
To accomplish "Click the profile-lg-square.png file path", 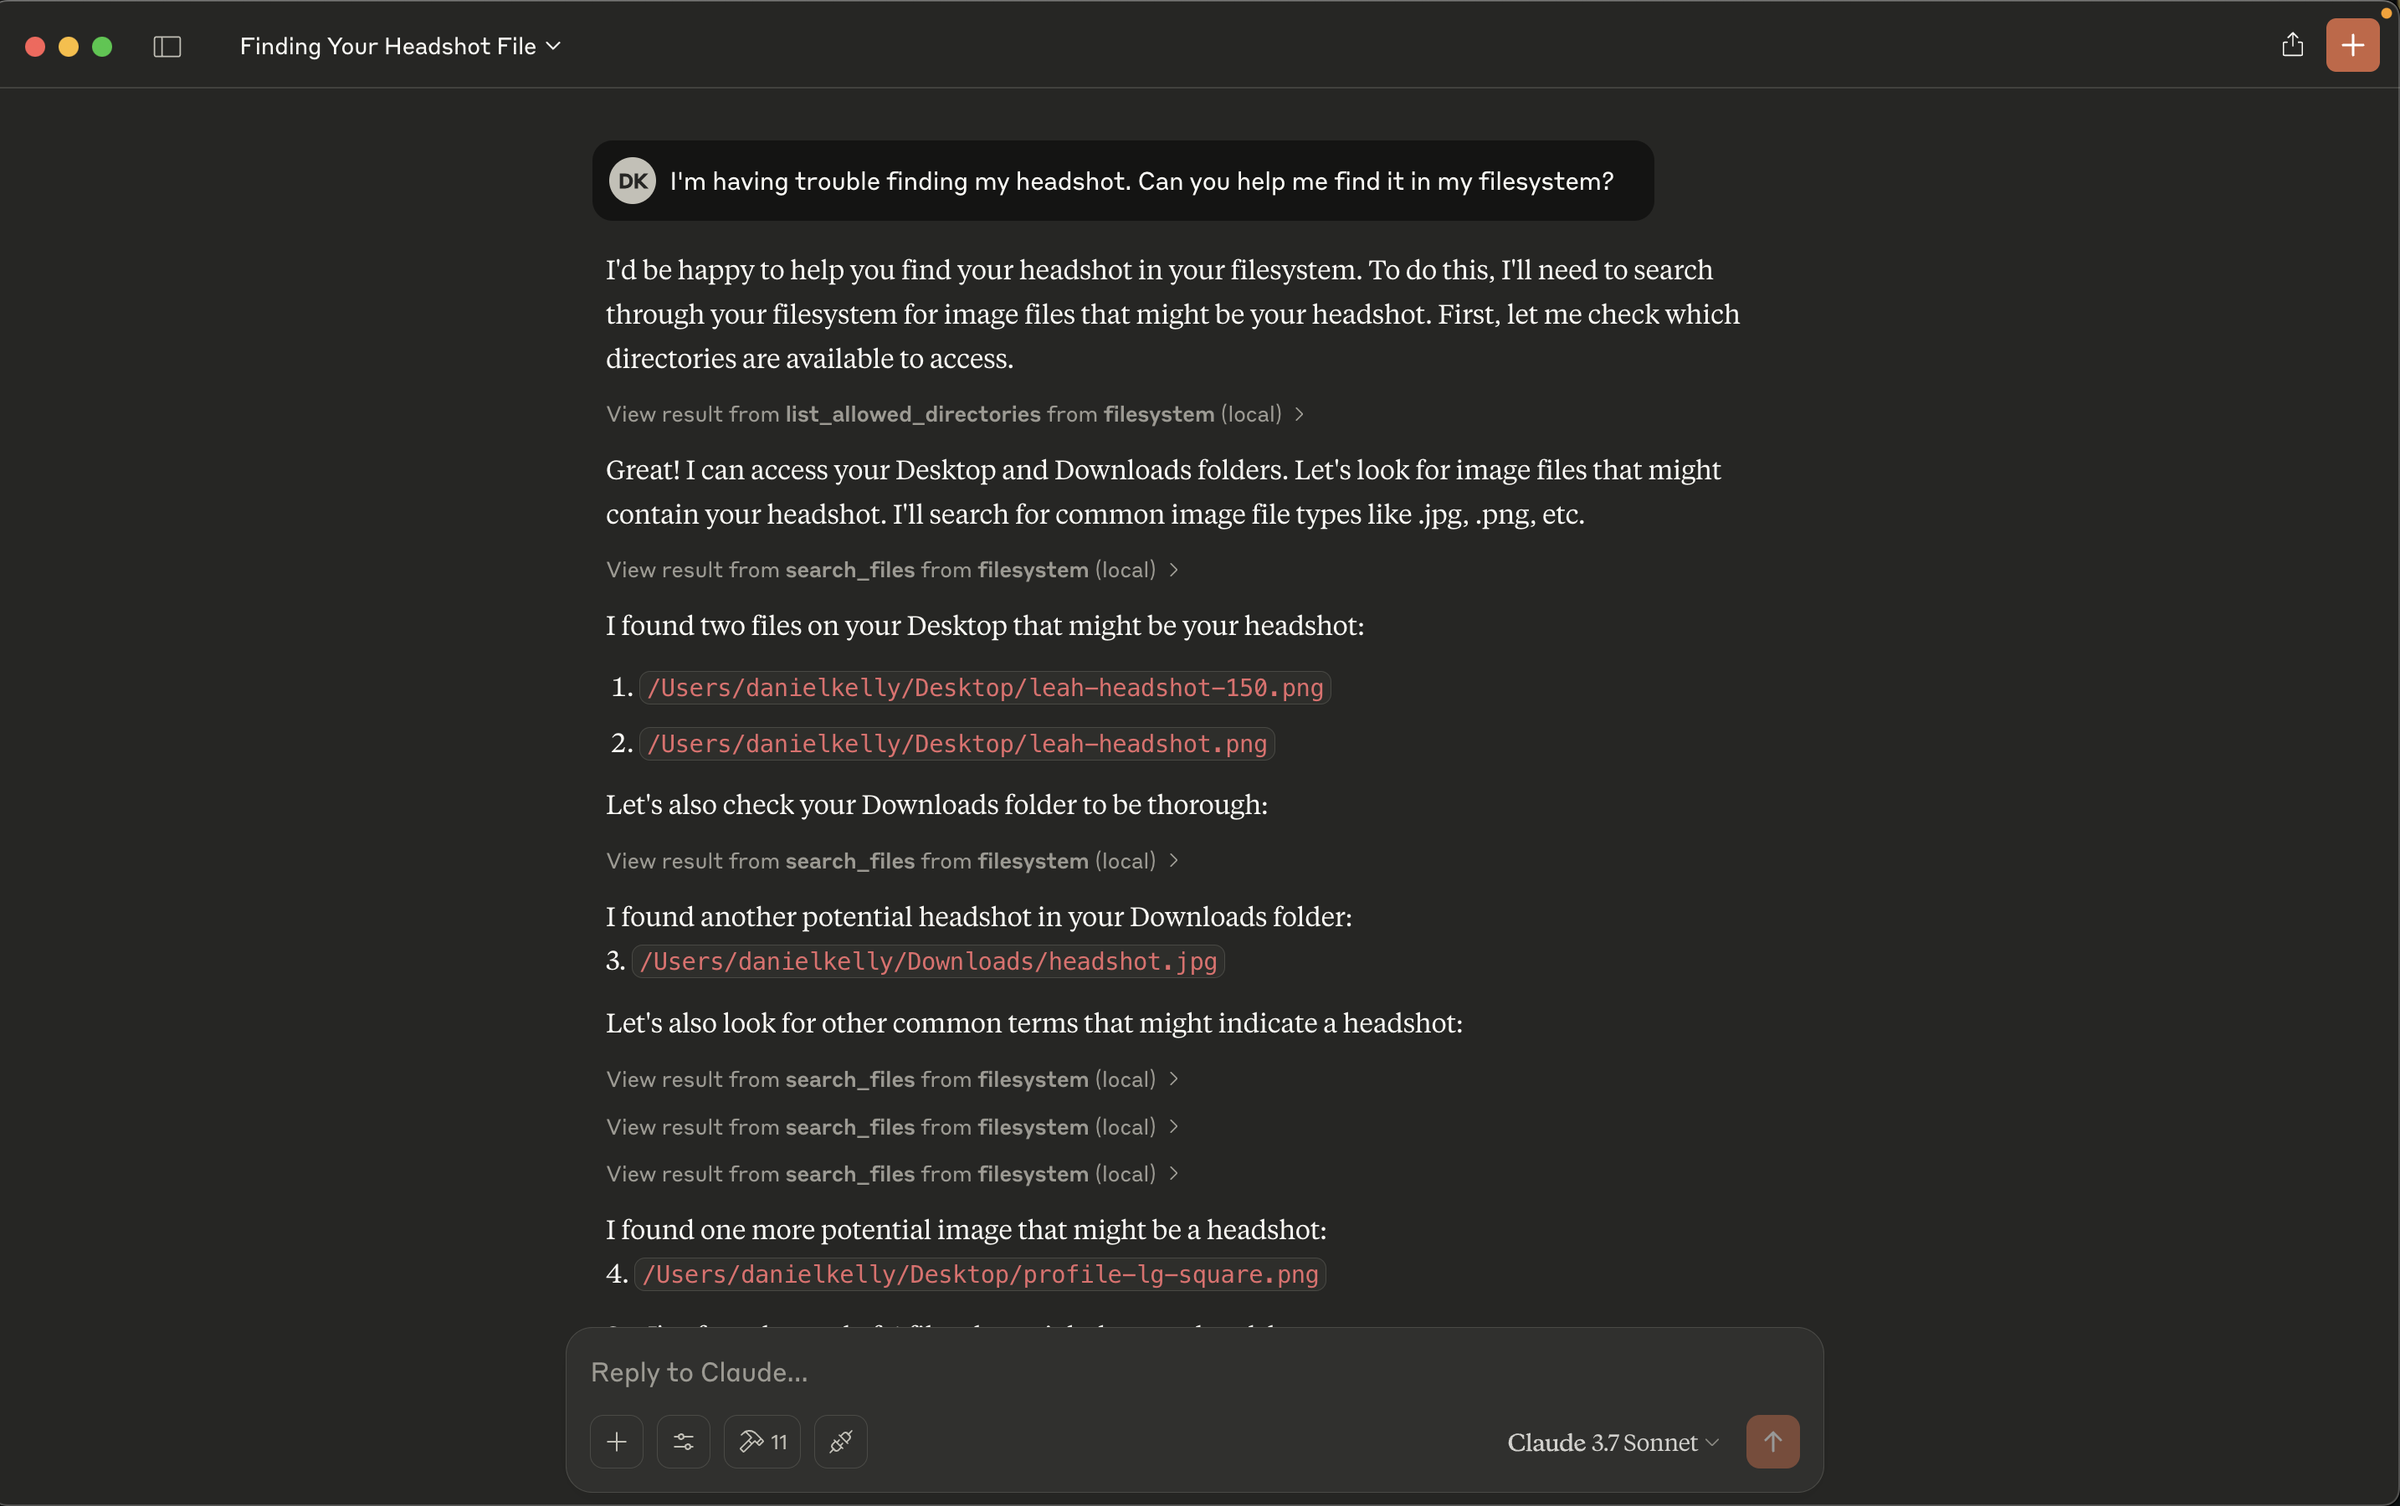I will 980,1275.
